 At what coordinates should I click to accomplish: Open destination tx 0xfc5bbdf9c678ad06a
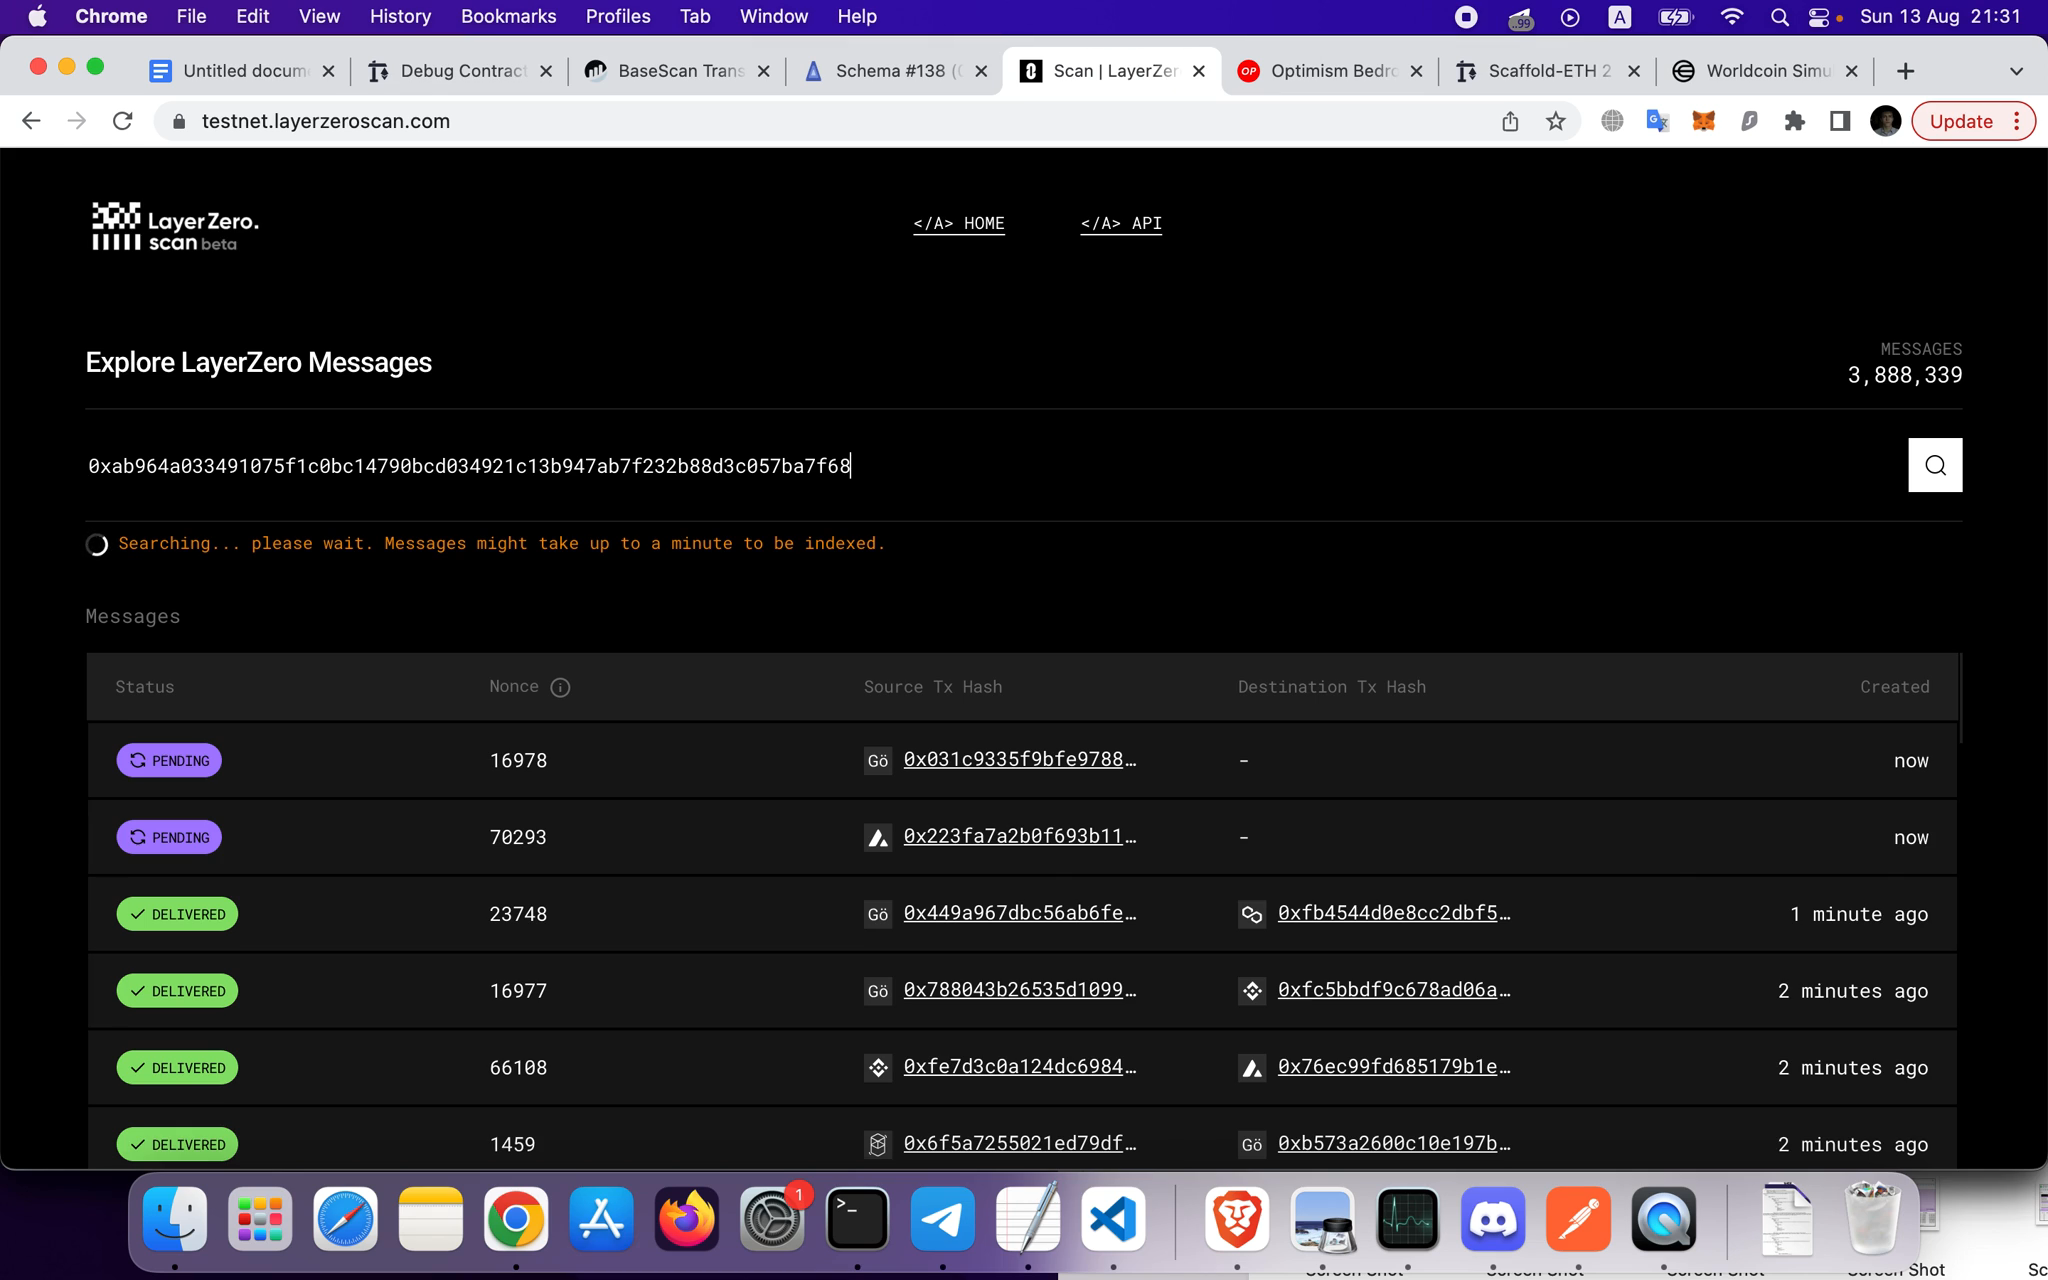pyautogui.click(x=1394, y=991)
